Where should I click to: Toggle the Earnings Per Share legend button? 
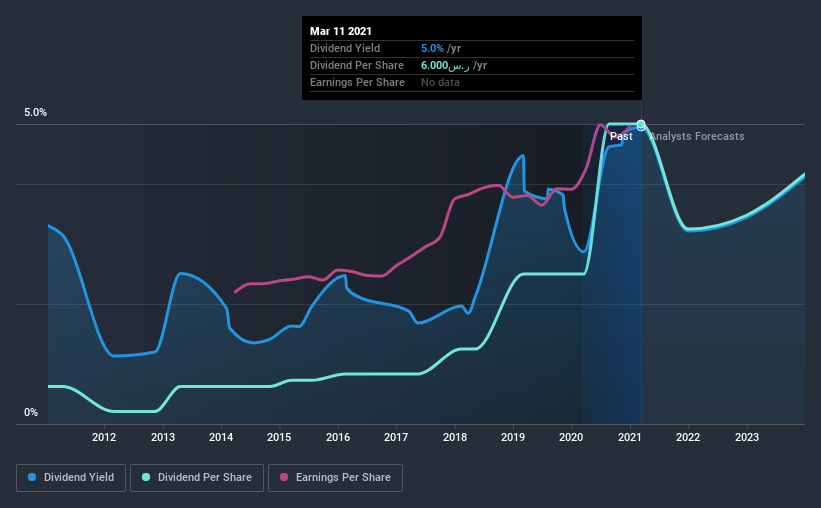(336, 478)
